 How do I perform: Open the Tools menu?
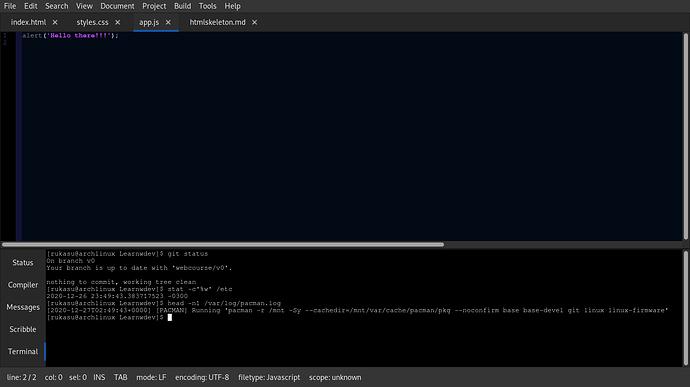point(207,6)
